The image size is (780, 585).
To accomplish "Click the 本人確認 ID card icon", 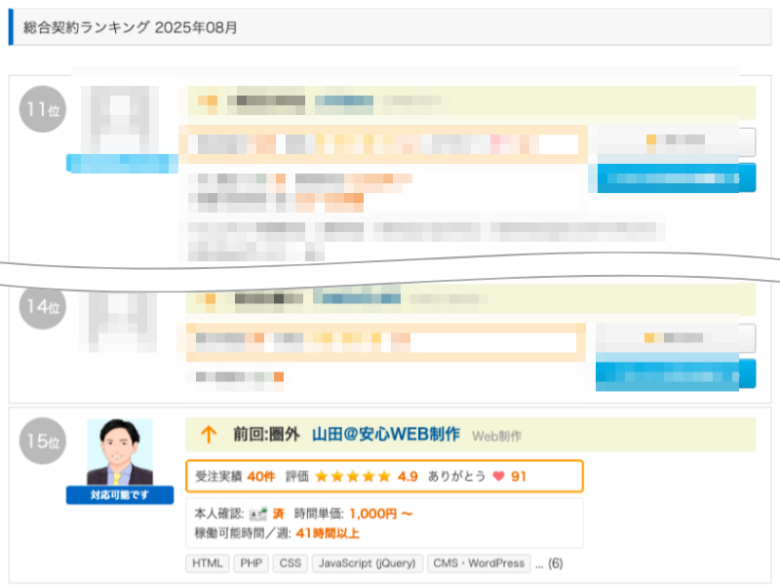I will click(x=258, y=514).
